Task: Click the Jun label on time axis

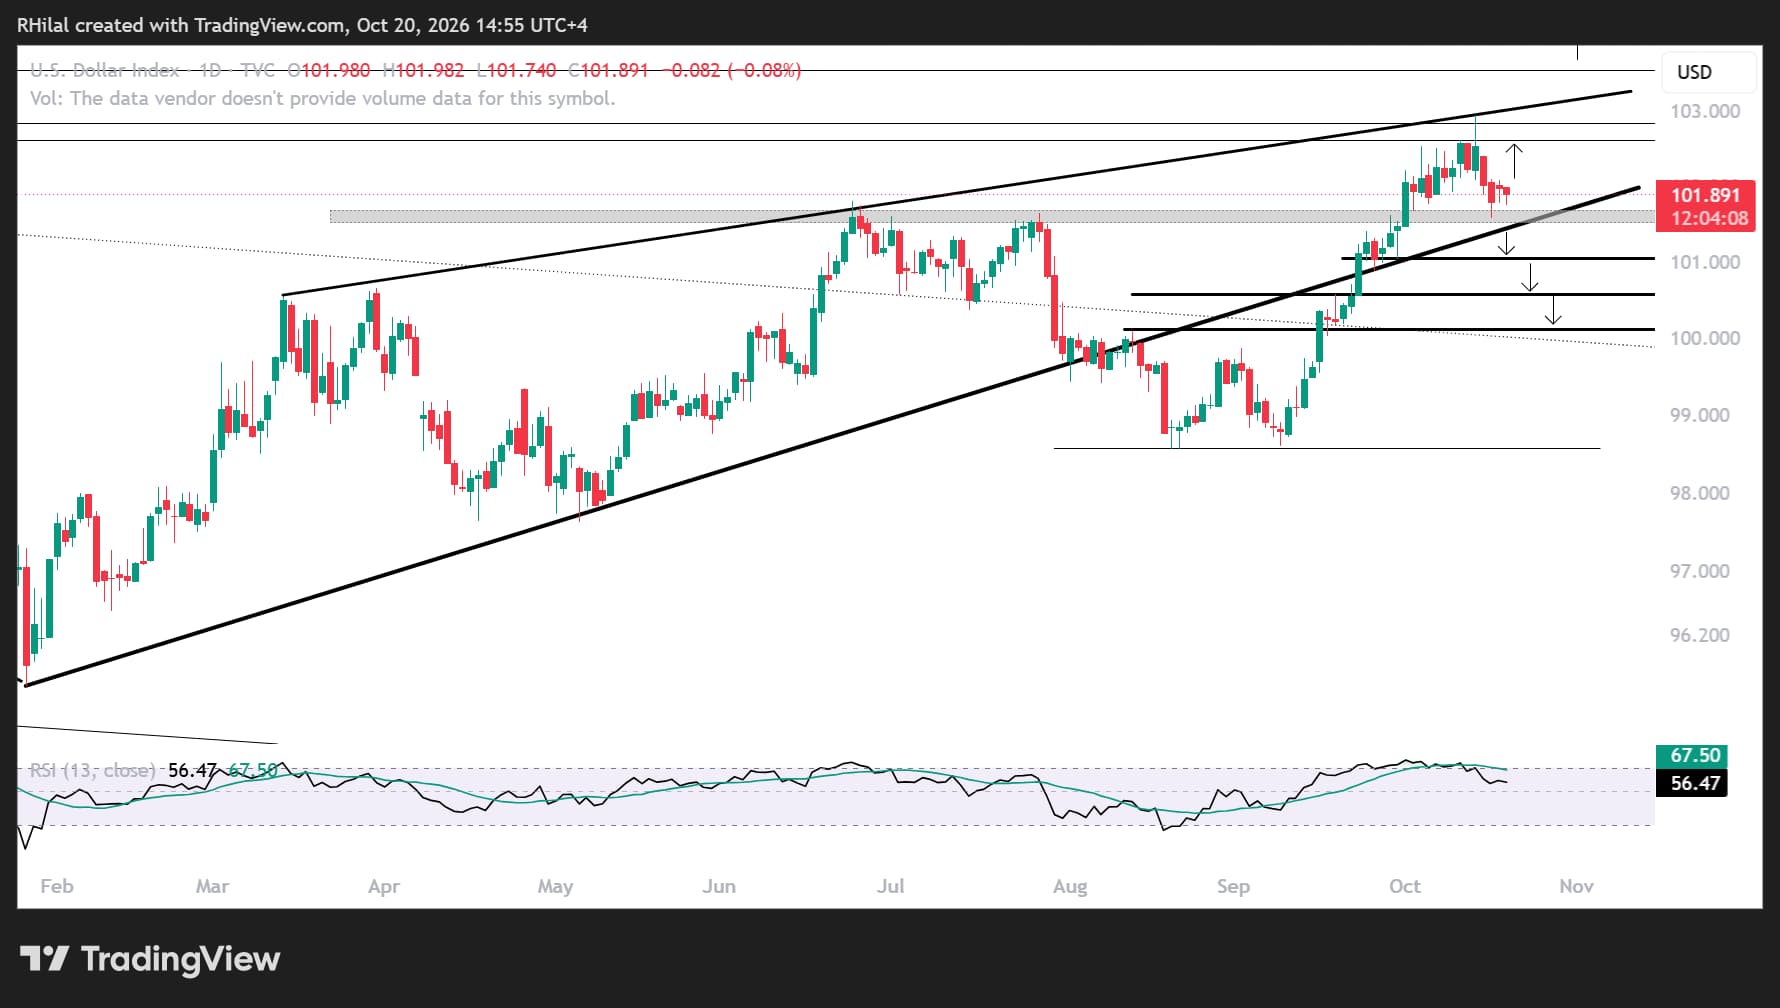Action: tap(719, 886)
